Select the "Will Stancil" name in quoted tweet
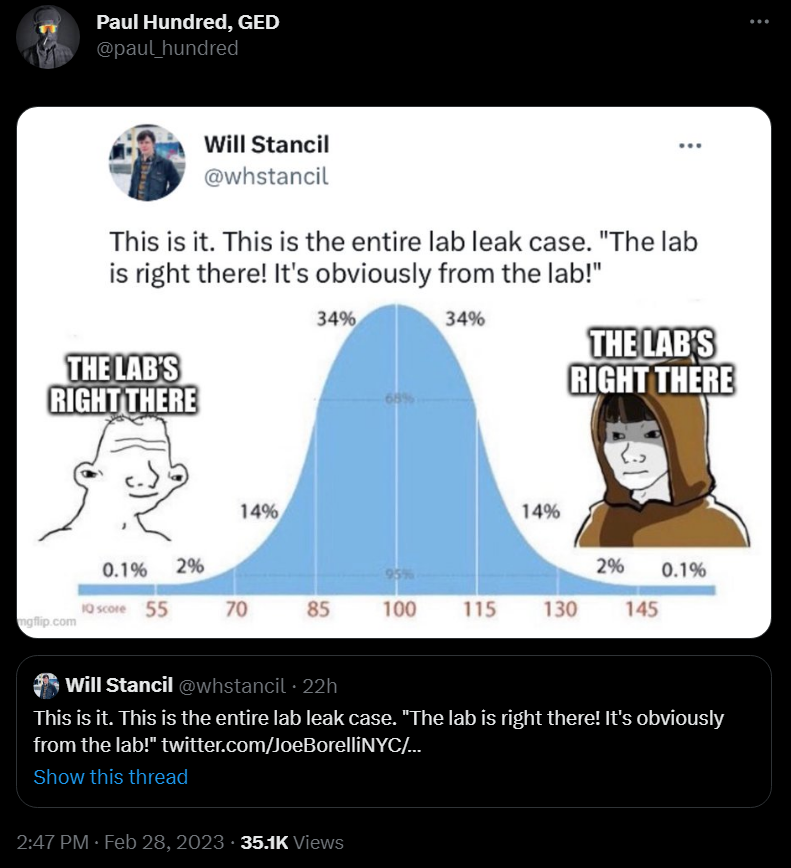Viewport: 791px width, 868px height. [x=119, y=685]
